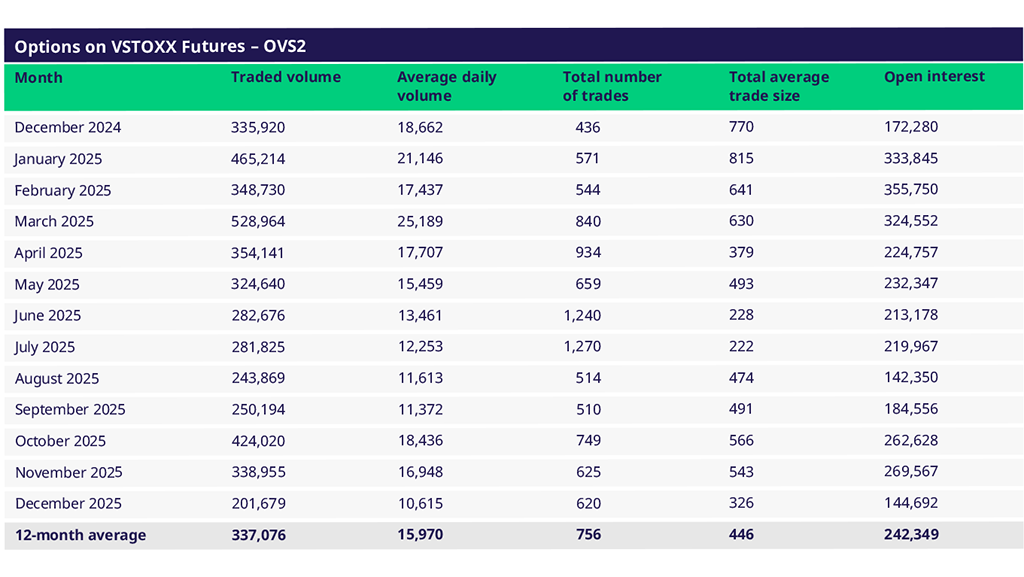Select October 2025 traded volume 424,020
Image resolution: width=1024 pixels, height=577 pixels.
pyautogui.click(x=258, y=441)
